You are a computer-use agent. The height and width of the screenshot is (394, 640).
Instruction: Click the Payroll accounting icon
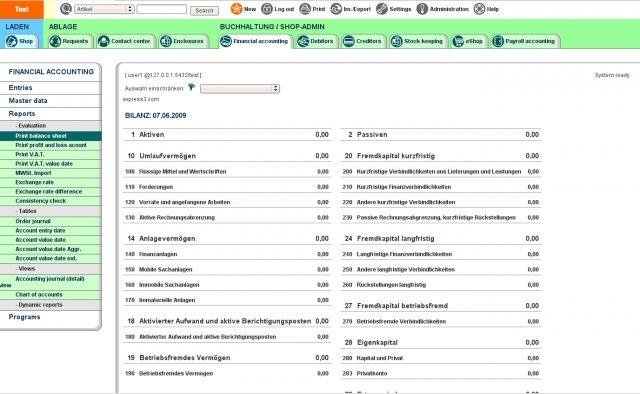pos(498,41)
